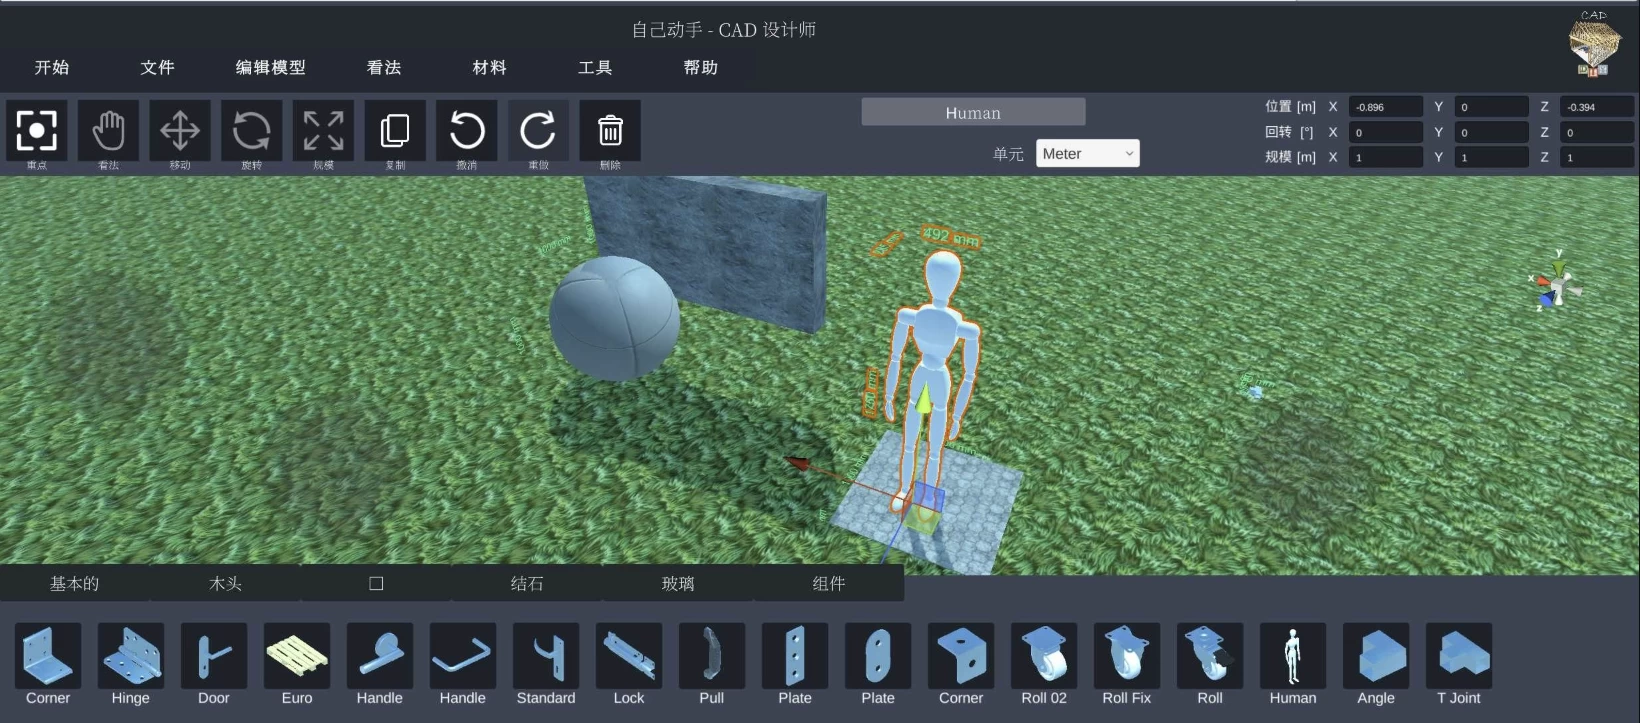Activate the focus (重点) tool
Viewport: 1640px width, 723px height.
tap(37, 131)
